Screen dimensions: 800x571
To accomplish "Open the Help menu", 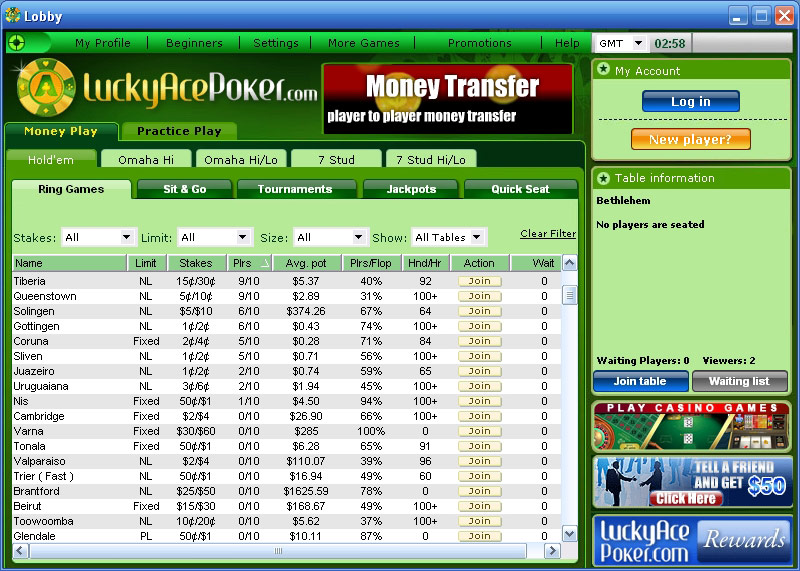I will (567, 43).
